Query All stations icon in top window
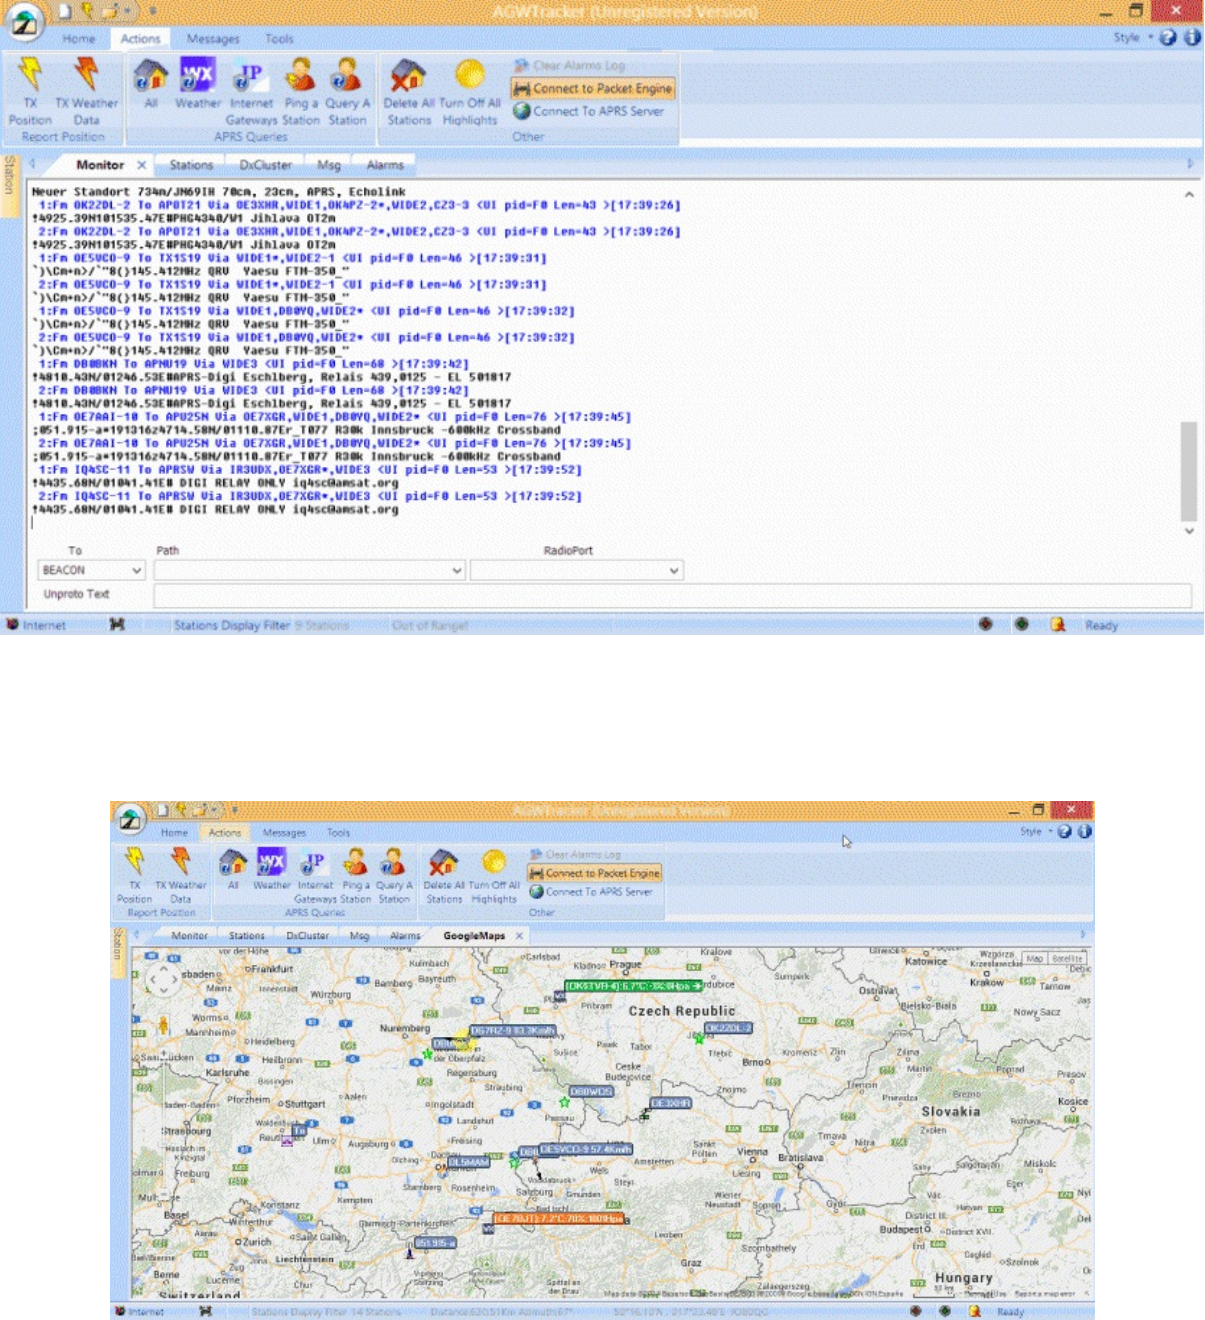This screenshot has height=1320, width=1205. click(x=150, y=75)
